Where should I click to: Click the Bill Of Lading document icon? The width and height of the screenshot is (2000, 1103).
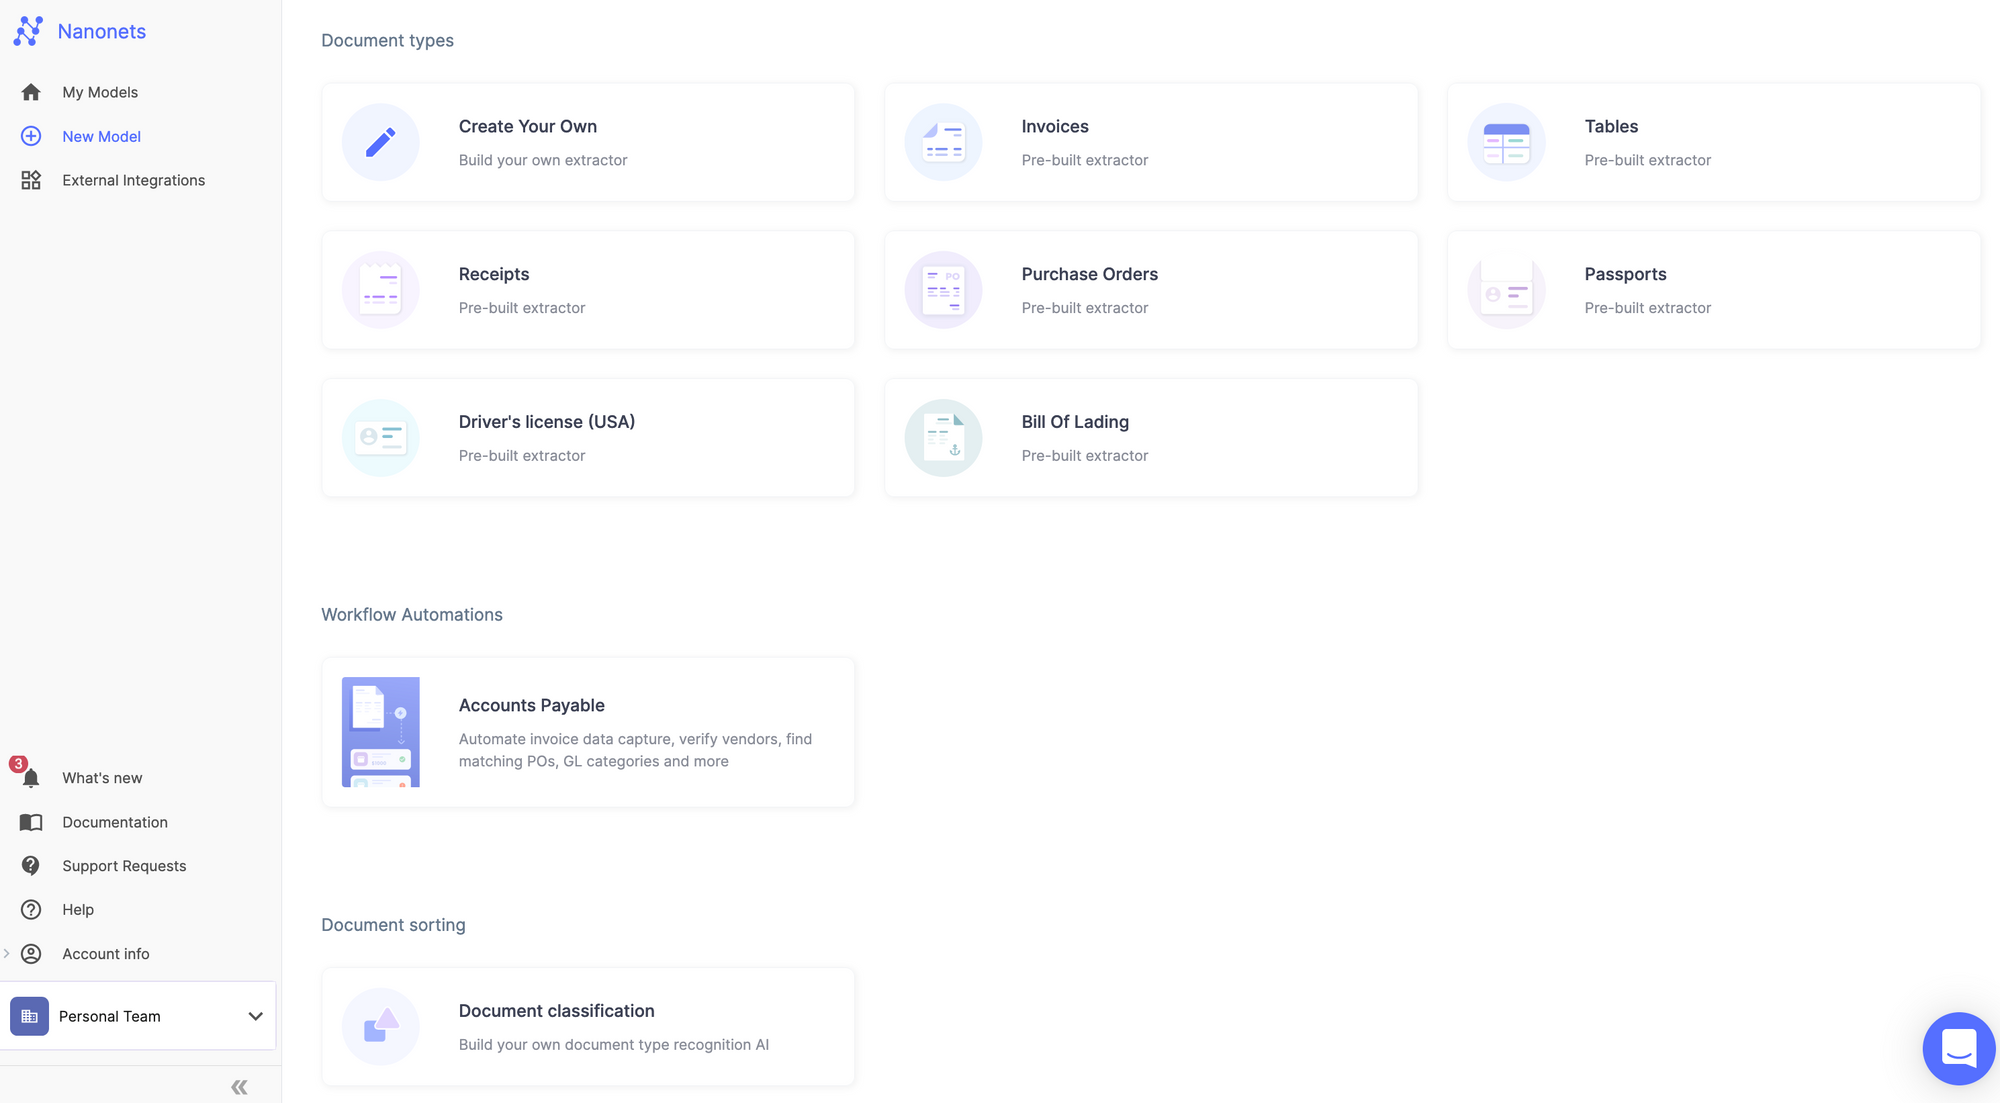click(x=943, y=438)
